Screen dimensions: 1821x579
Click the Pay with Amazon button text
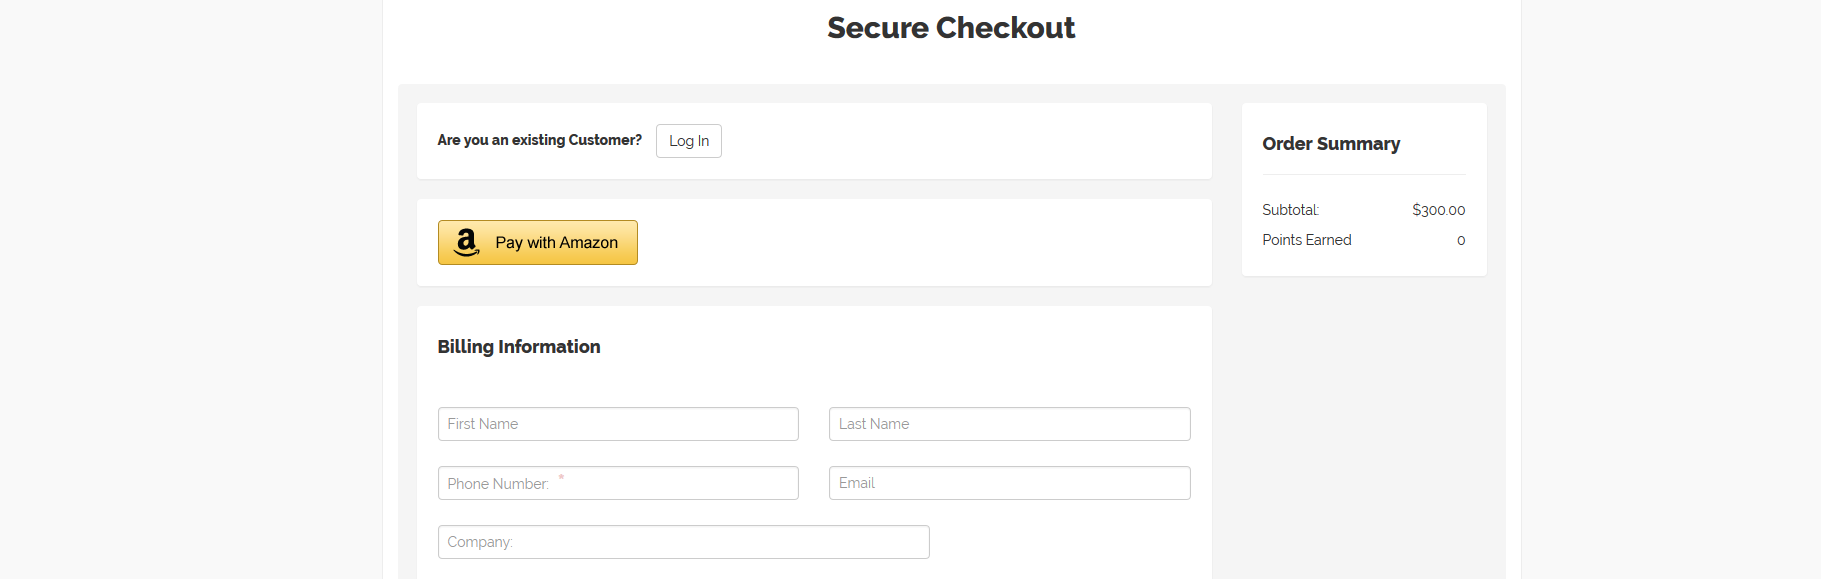[x=556, y=243]
